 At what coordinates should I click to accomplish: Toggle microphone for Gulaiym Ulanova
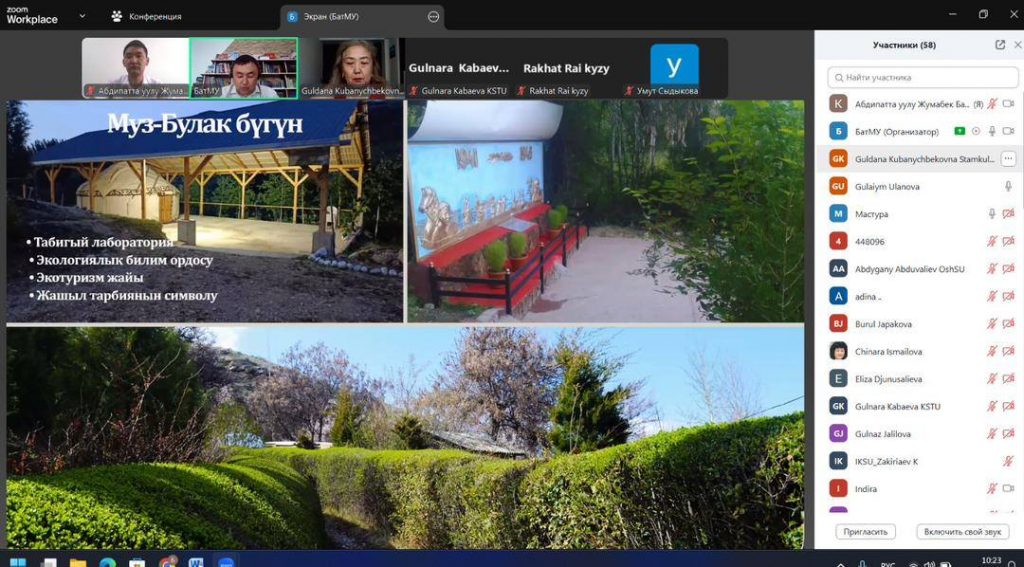(x=1008, y=186)
